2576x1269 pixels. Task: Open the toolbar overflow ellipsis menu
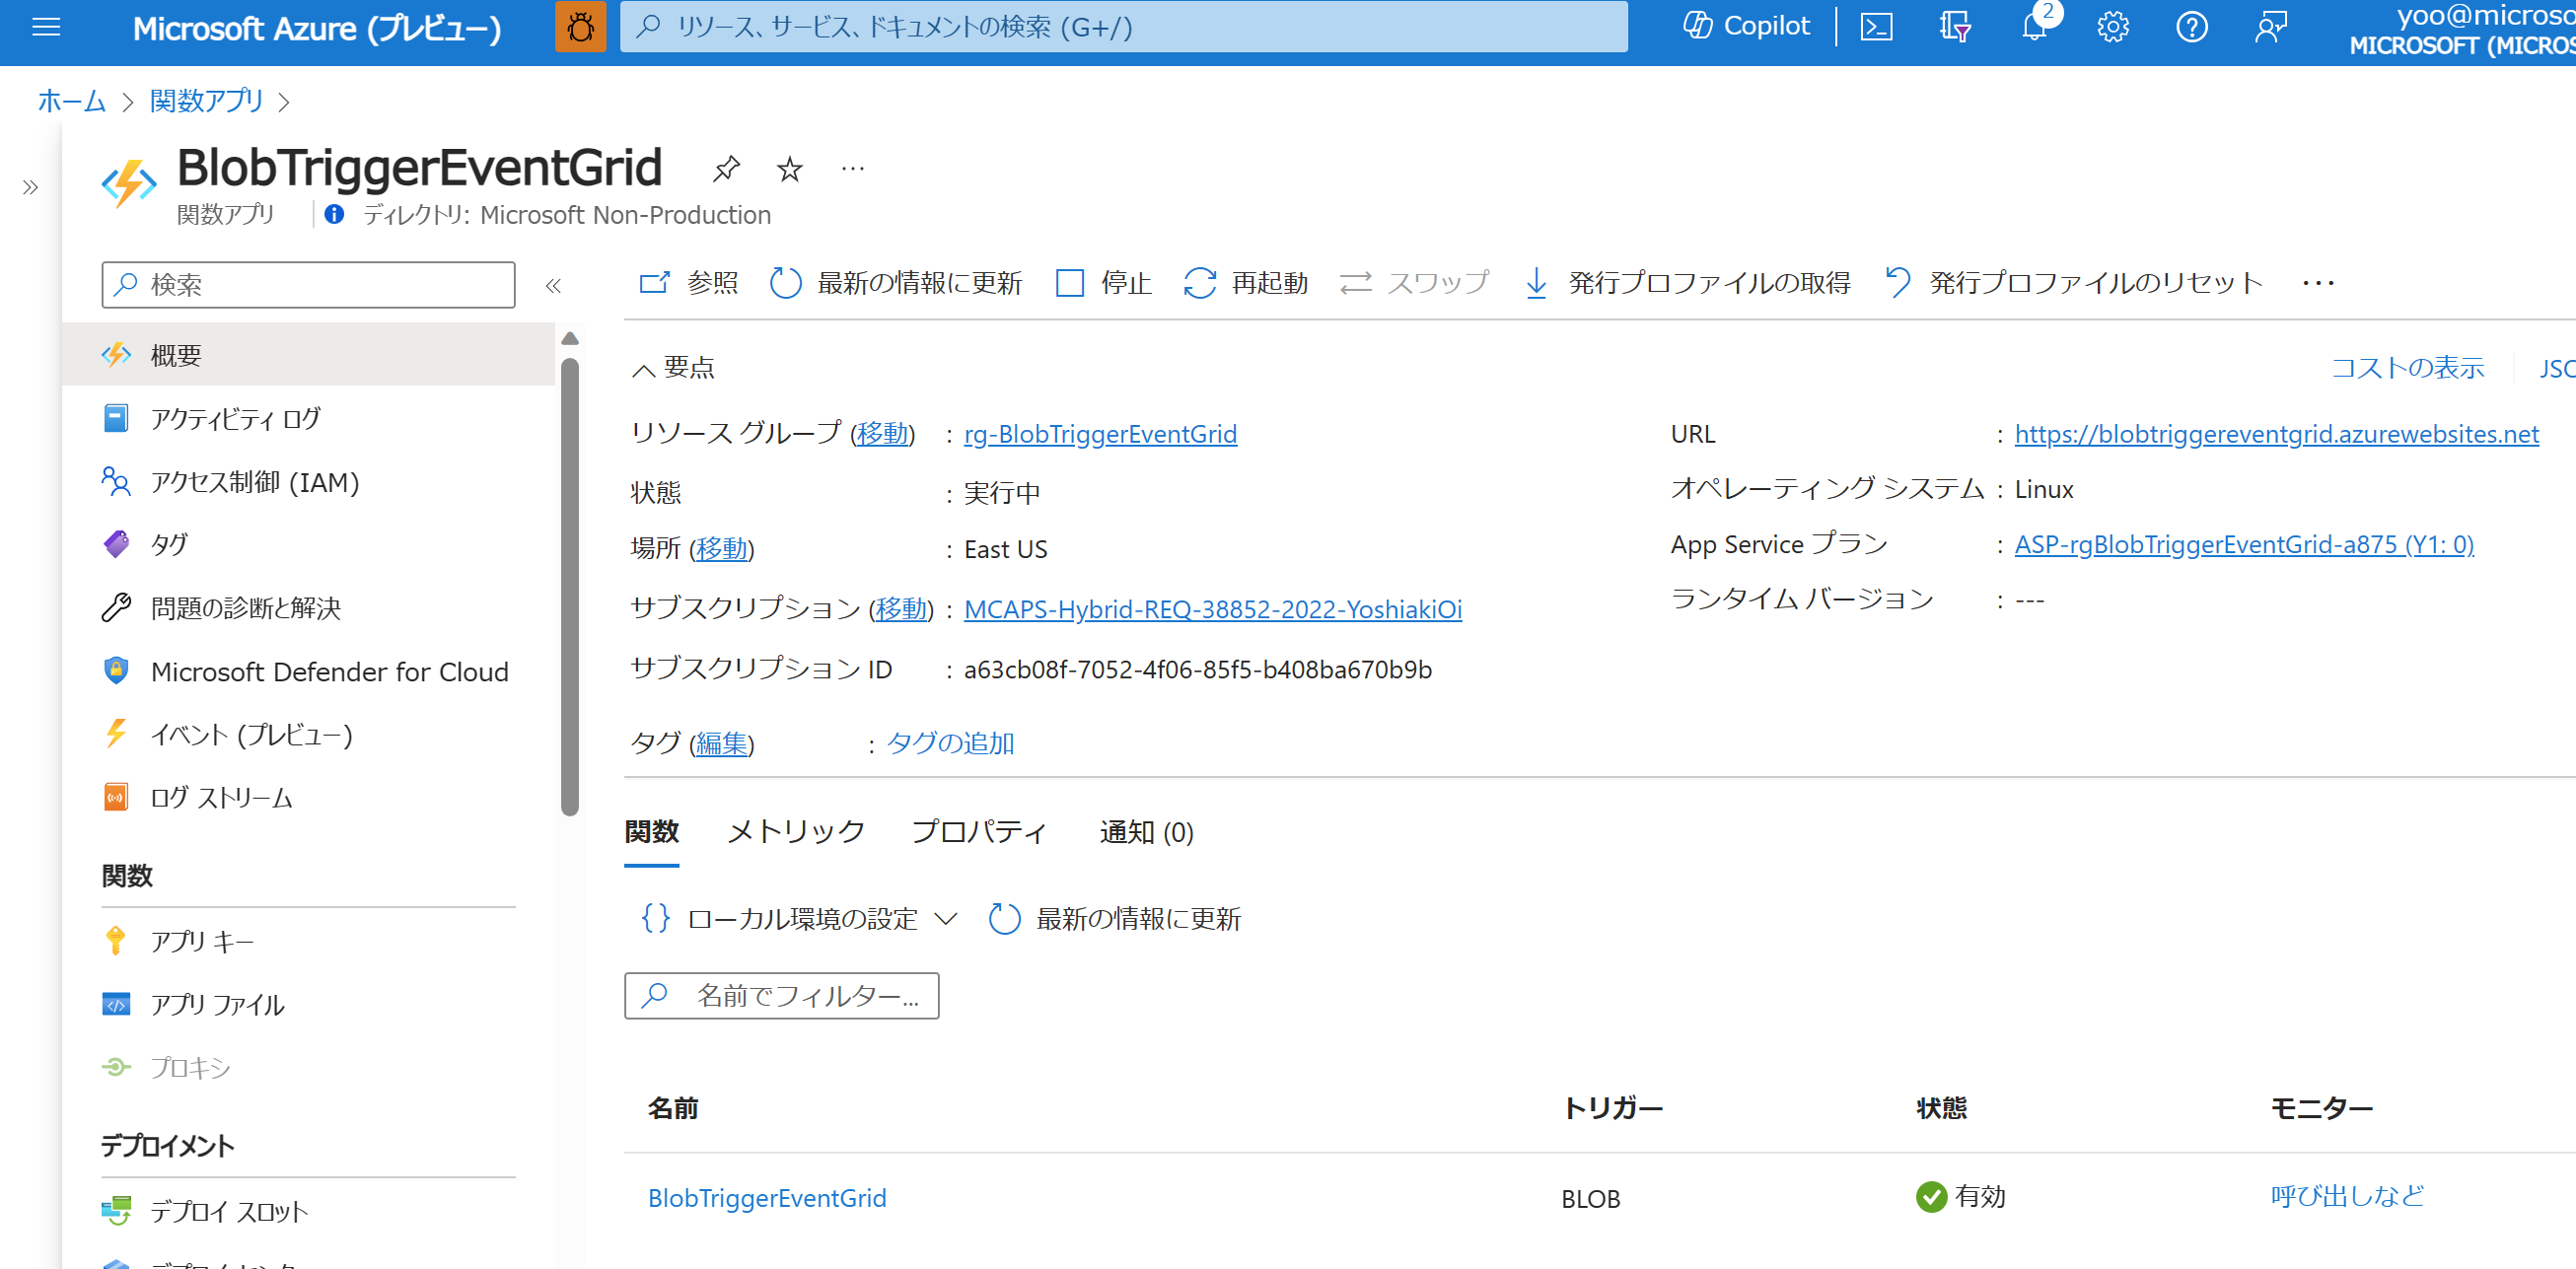pos(2317,283)
